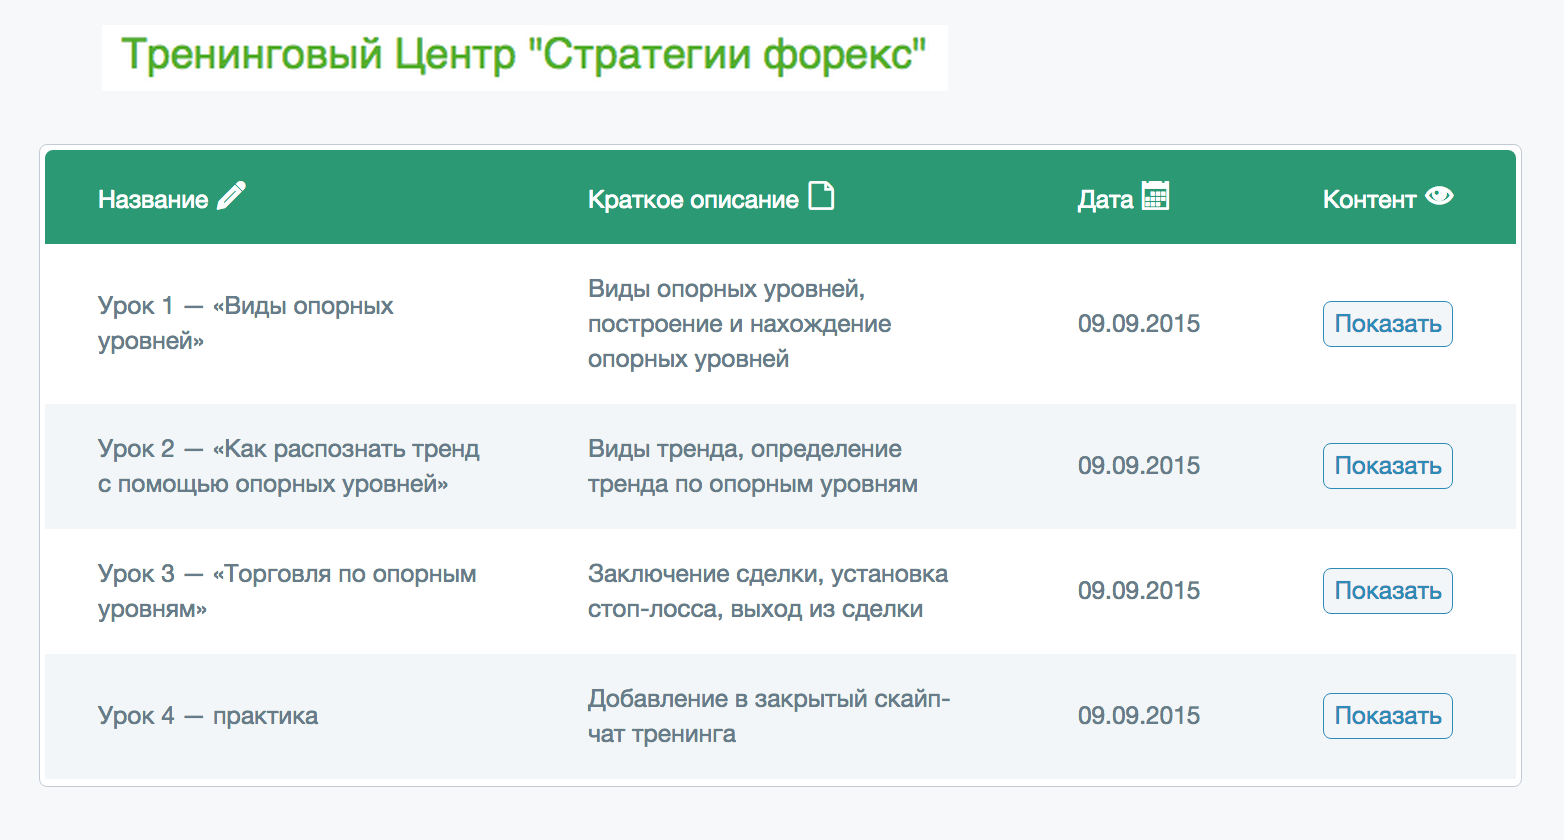Select the Урок 4 — практика title
The width and height of the screenshot is (1564, 840).
coord(208,716)
